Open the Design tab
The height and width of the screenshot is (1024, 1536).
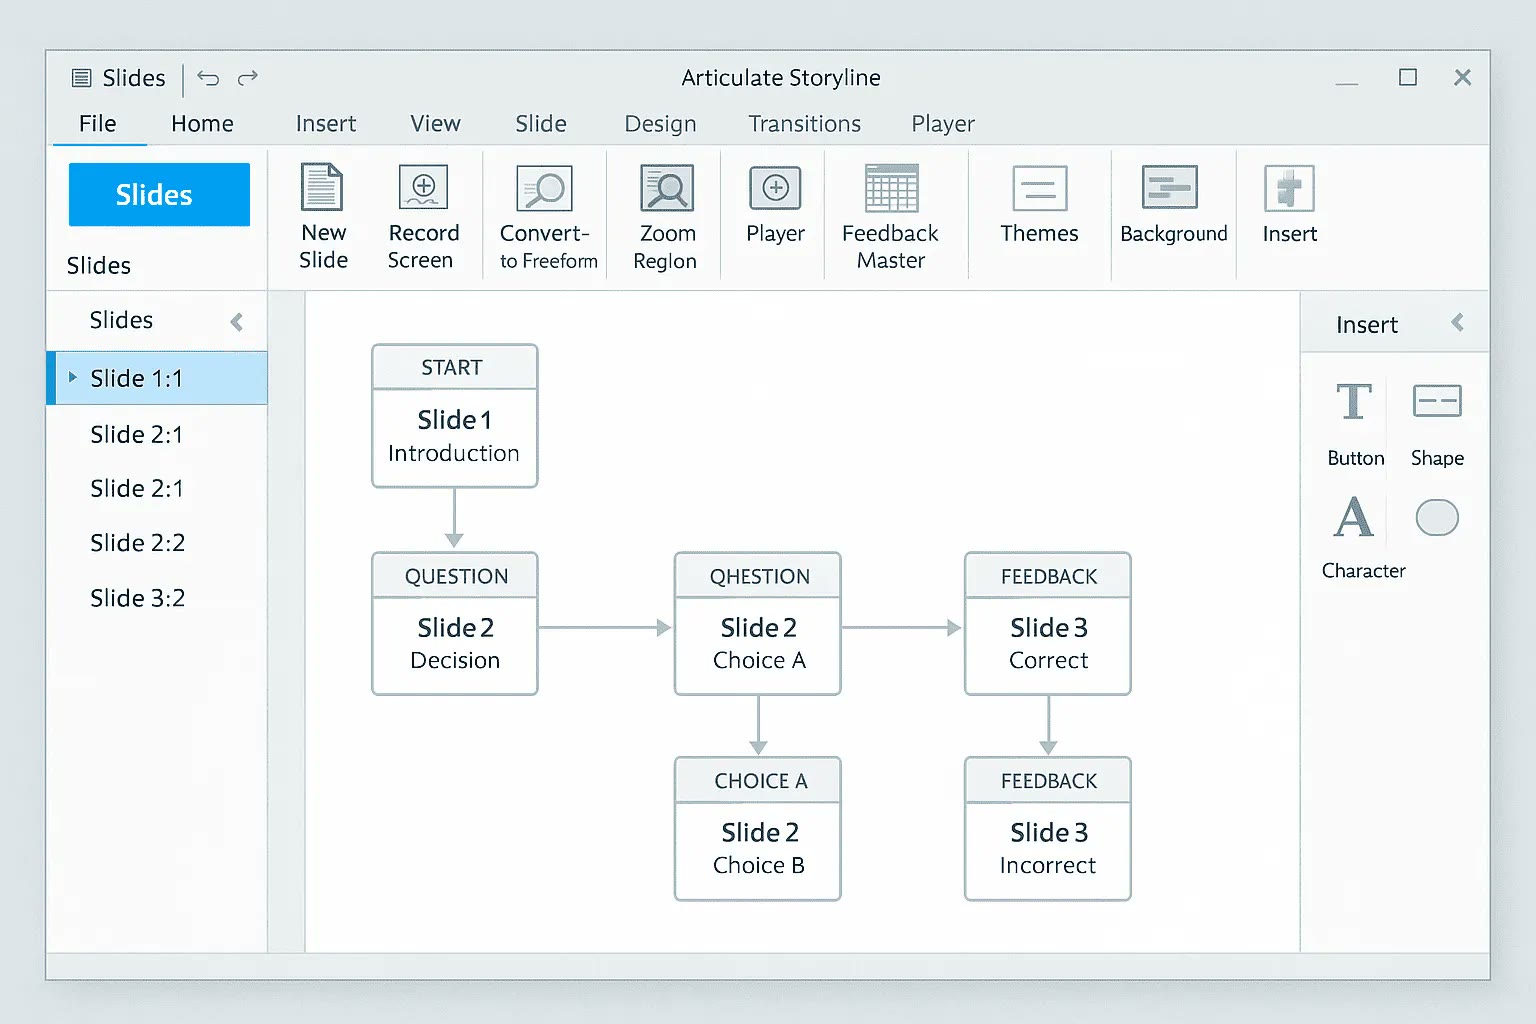click(x=660, y=124)
